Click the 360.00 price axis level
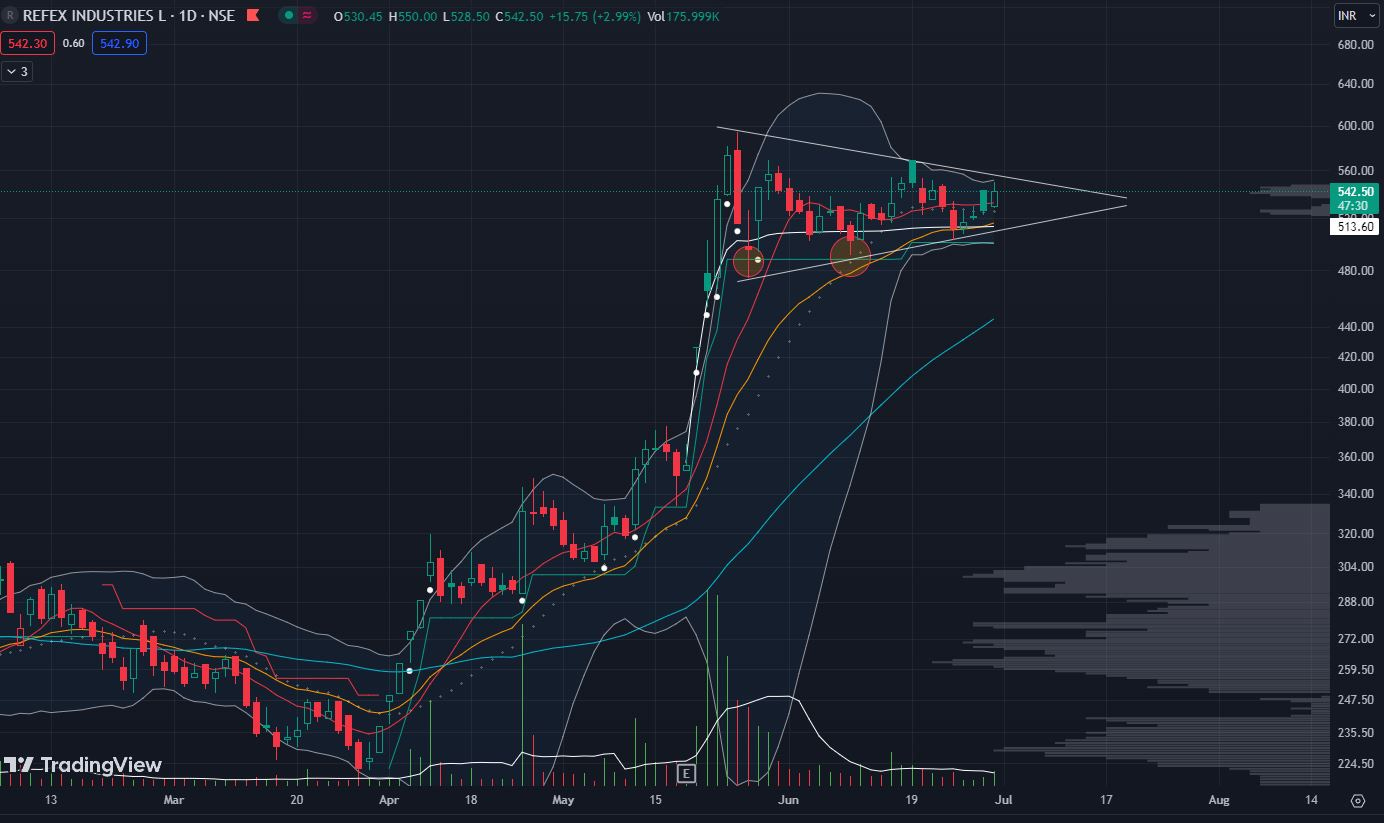Viewport: 1384px width, 823px height. (1357, 457)
